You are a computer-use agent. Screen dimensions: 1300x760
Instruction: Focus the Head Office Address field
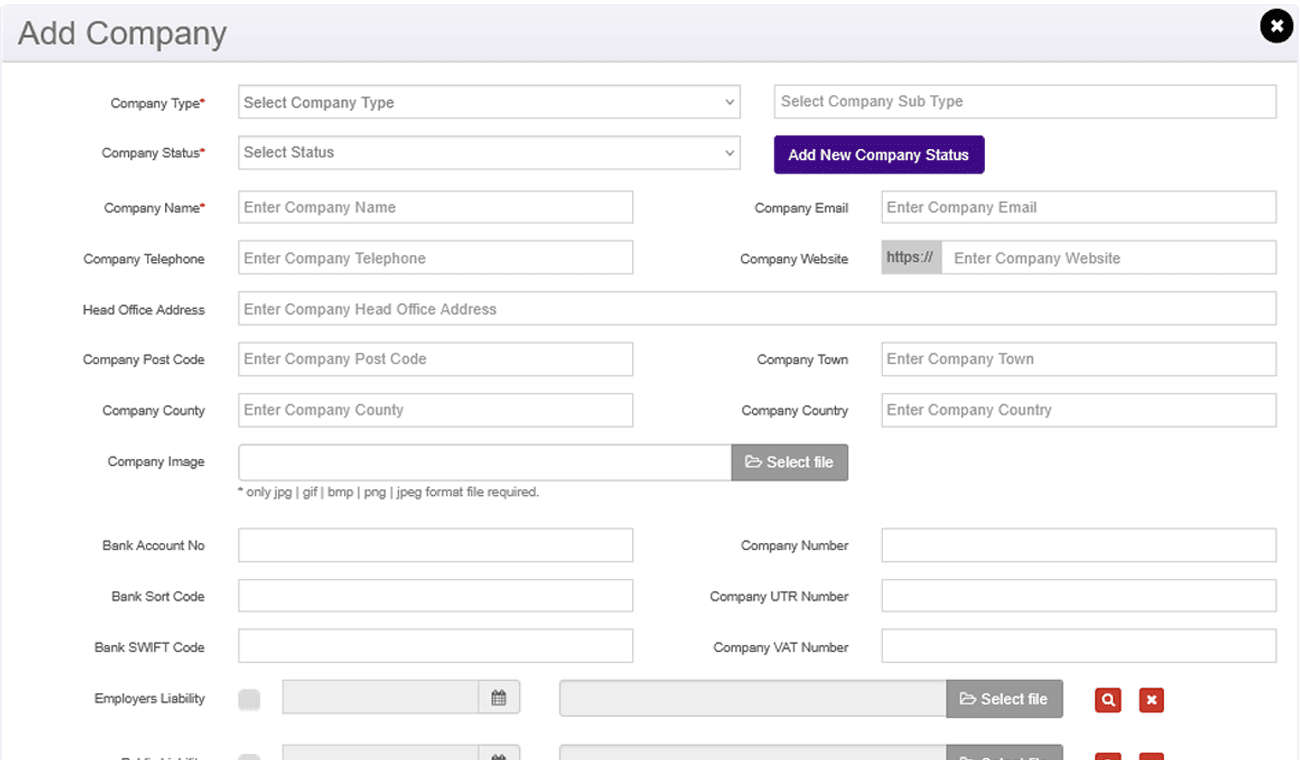click(756, 309)
